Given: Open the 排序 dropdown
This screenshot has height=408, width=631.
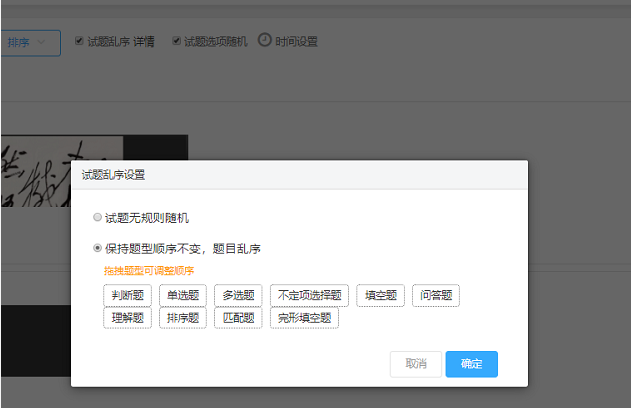Looking at the screenshot, I should [x=29, y=43].
